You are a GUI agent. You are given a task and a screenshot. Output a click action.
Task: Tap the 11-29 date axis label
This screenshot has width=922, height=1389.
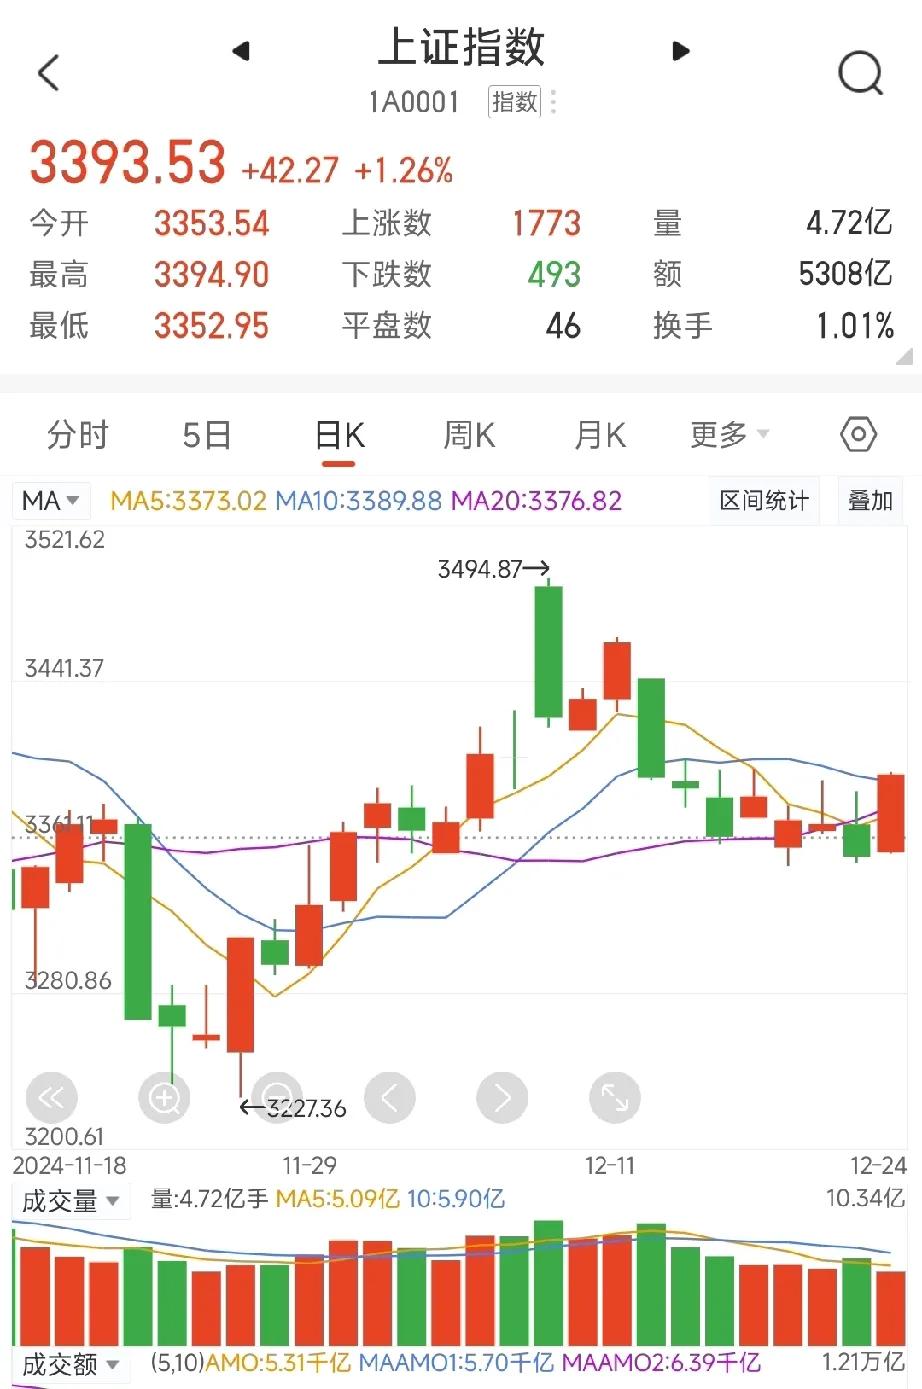click(x=309, y=1166)
